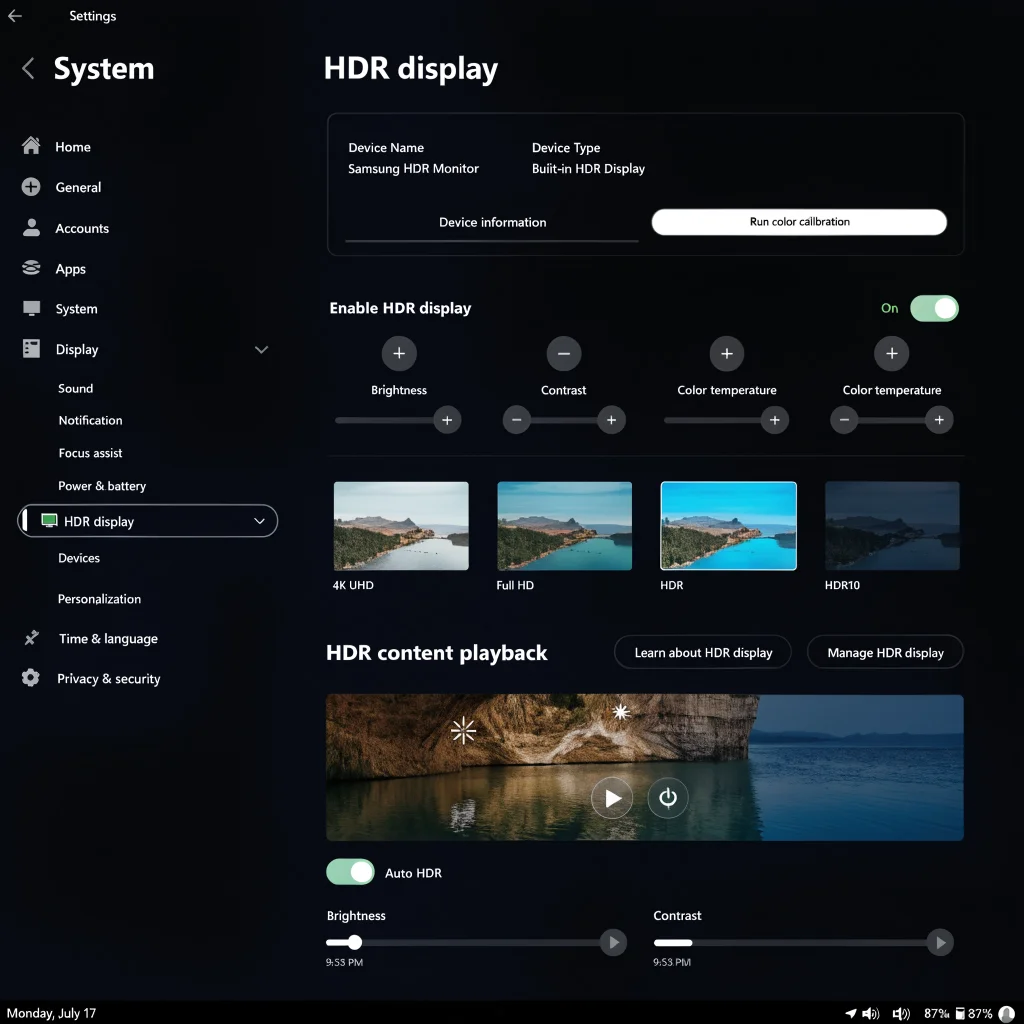
Task: Click the user avatar icon in taskbar corner
Action: [x=1007, y=1014]
